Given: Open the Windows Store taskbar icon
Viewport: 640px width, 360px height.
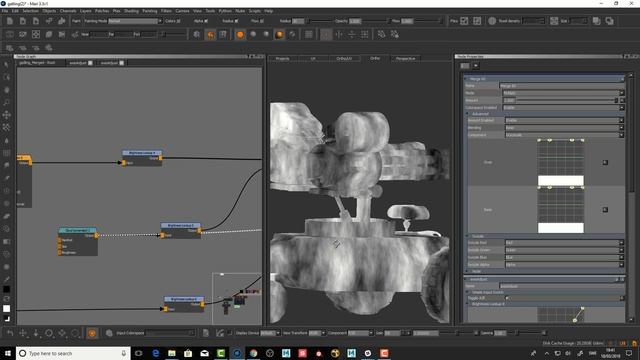Looking at the screenshot, I should click(188, 353).
